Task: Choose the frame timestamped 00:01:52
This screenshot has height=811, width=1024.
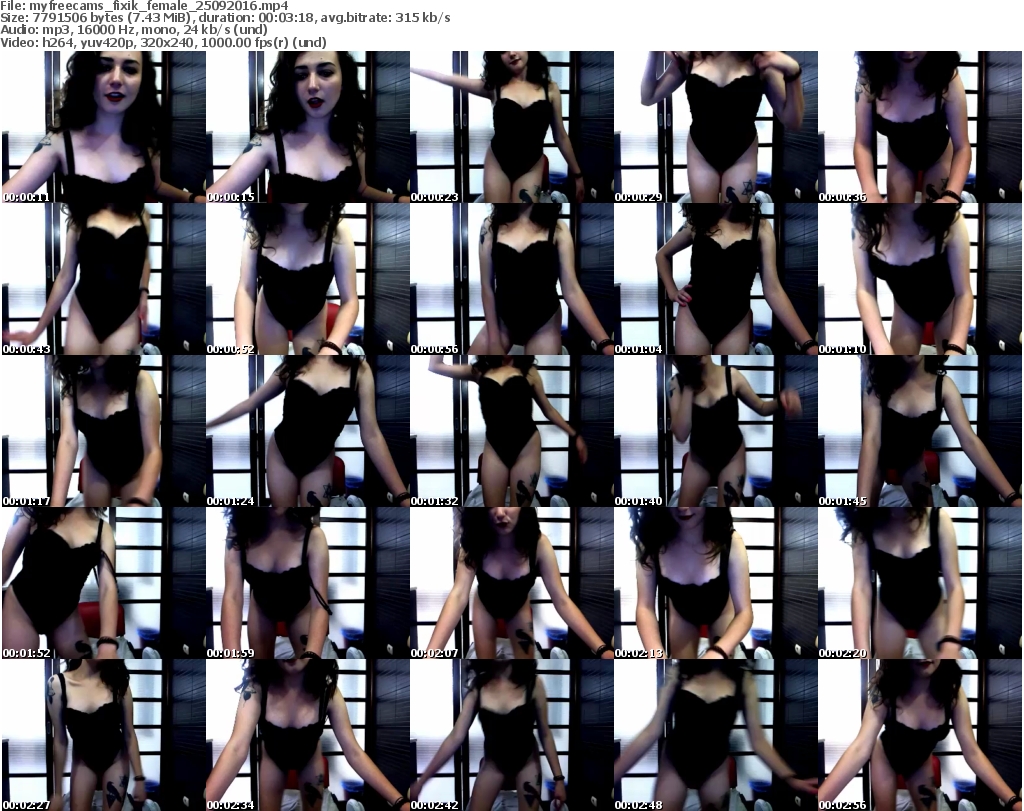Action: coord(104,583)
